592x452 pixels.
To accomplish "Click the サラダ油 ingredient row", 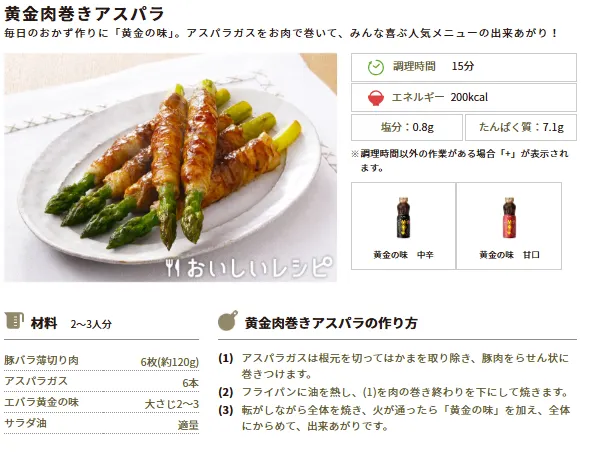I will 101,424.
